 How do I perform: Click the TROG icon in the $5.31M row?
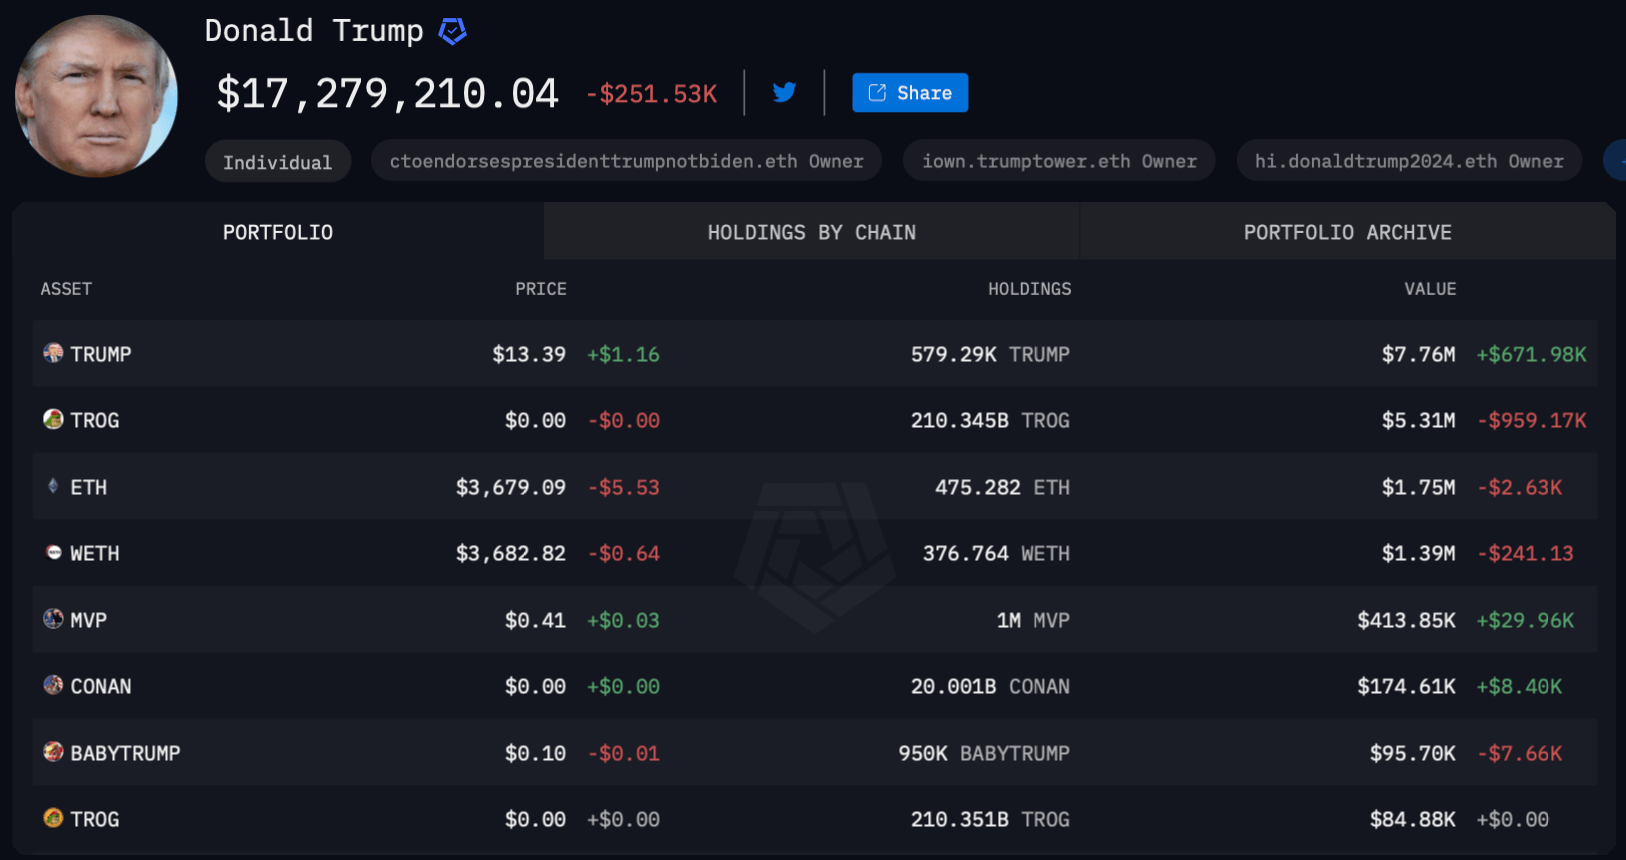pyautogui.click(x=53, y=419)
